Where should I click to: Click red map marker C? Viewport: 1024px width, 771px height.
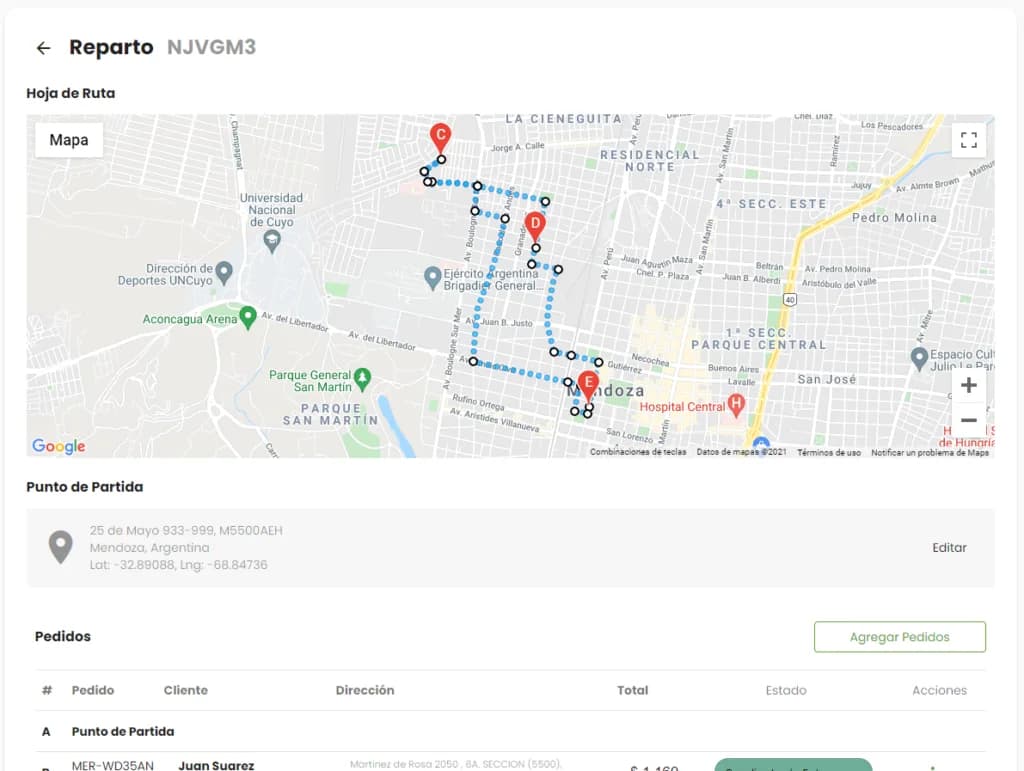pyautogui.click(x=441, y=138)
